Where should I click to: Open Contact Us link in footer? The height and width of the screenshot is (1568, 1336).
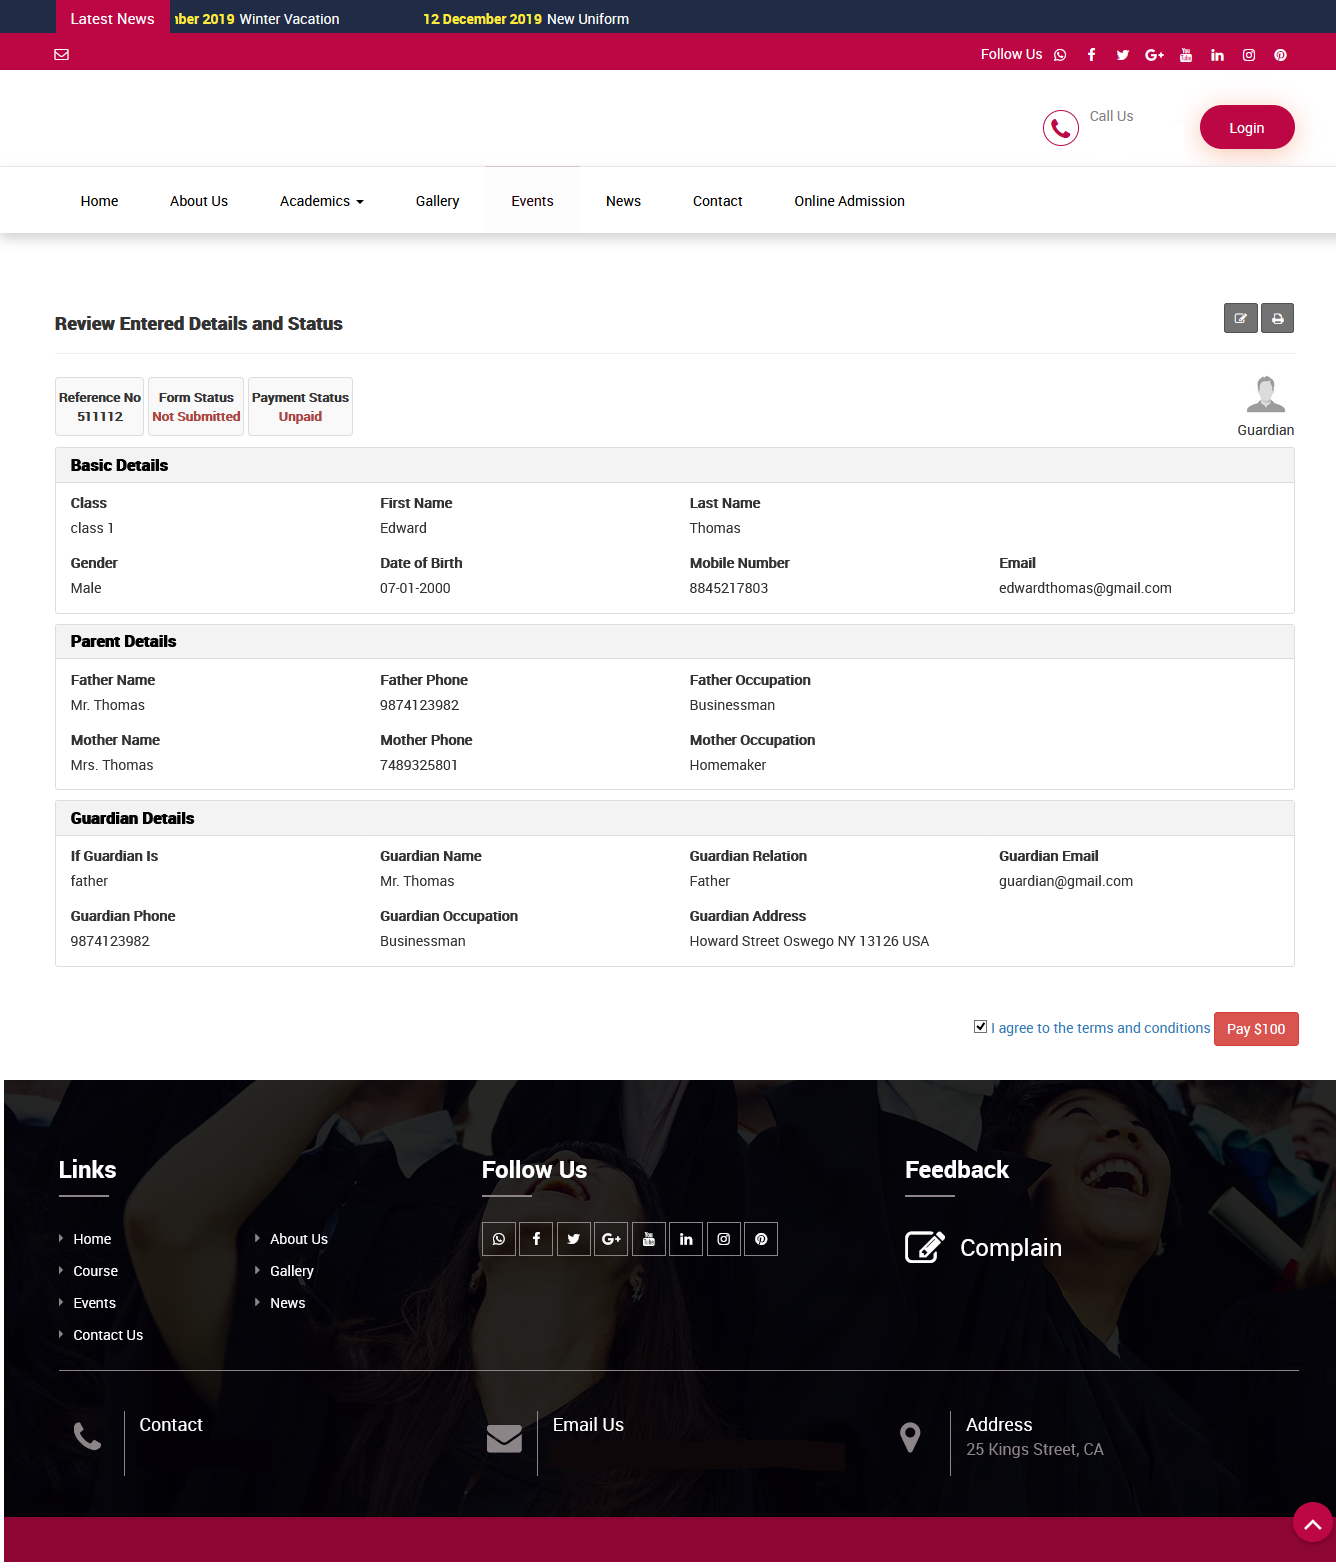[108, 1335]
